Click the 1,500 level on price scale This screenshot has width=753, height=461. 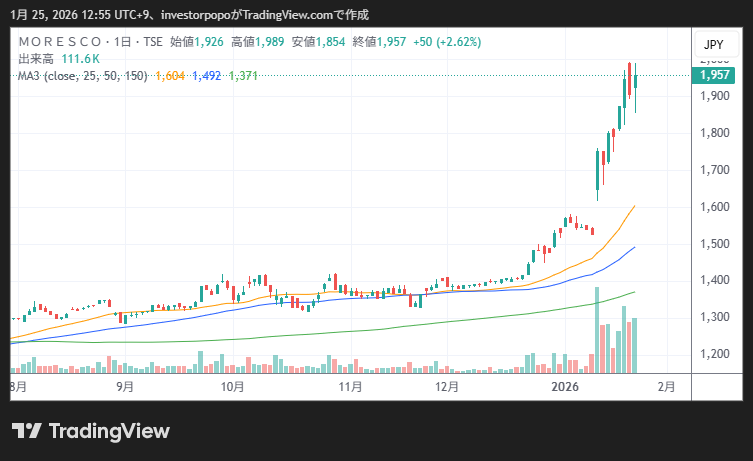pos(713,243)
